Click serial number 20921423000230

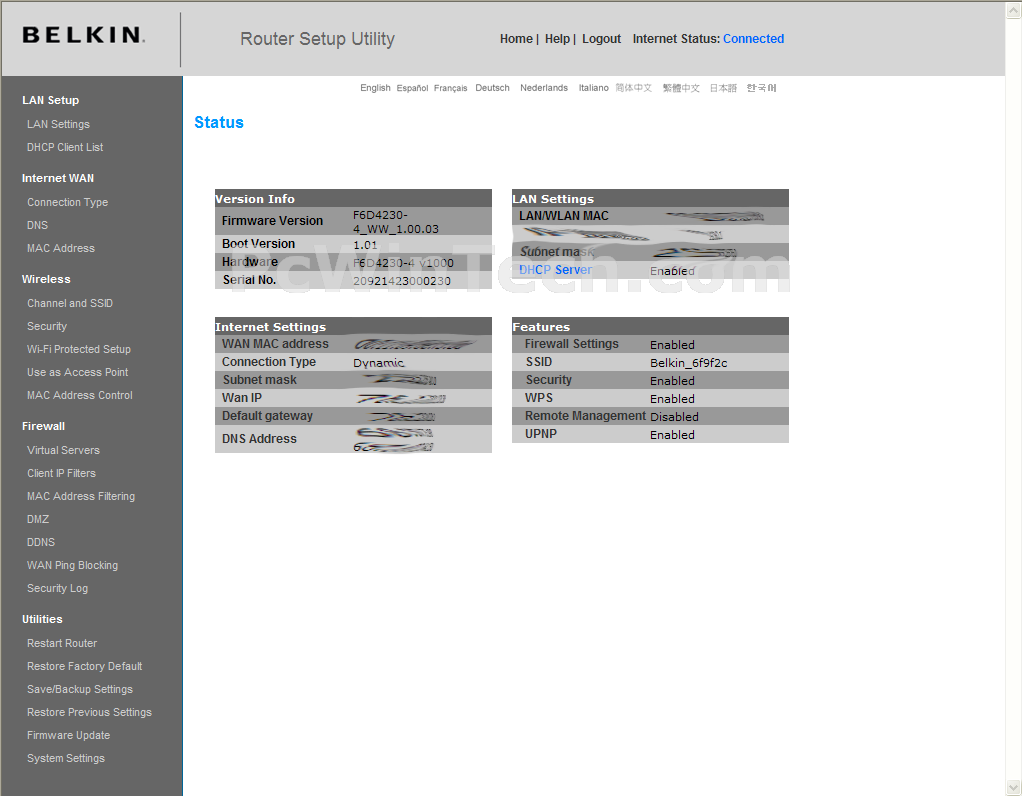click(x=402, y=281)
